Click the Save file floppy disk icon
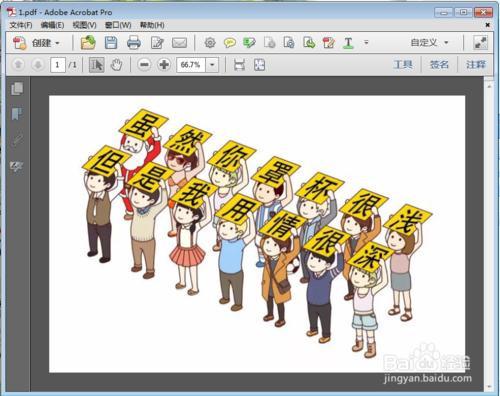The height and width of the screenshot is (396, 500). click(111, 43)
